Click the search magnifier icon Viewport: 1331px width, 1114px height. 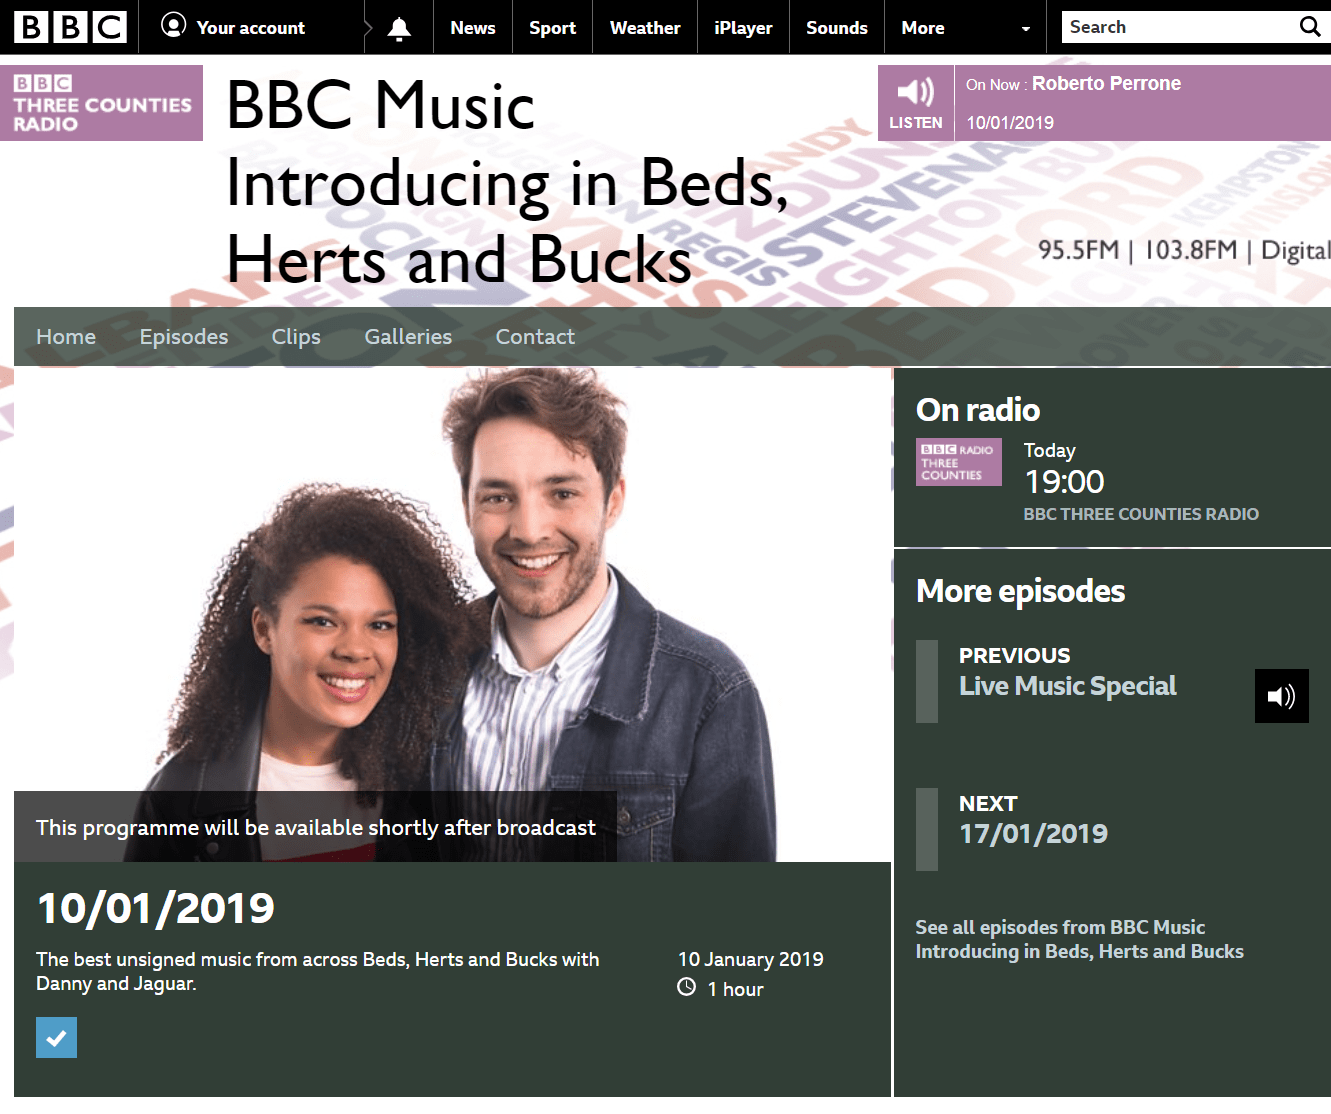(1309, 27)
